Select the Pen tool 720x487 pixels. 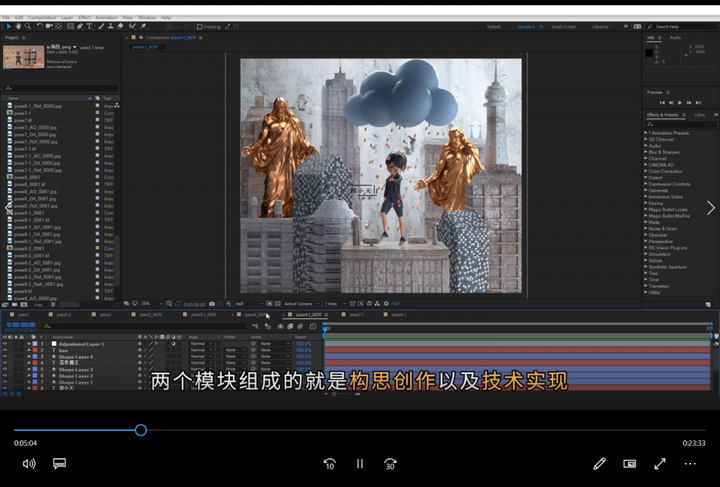(82, 26)
